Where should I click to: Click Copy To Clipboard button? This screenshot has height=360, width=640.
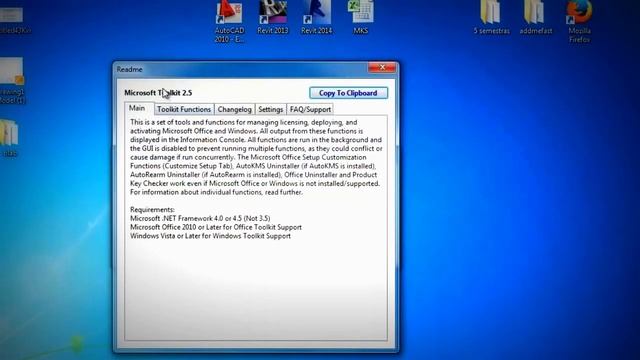point(348,93)
